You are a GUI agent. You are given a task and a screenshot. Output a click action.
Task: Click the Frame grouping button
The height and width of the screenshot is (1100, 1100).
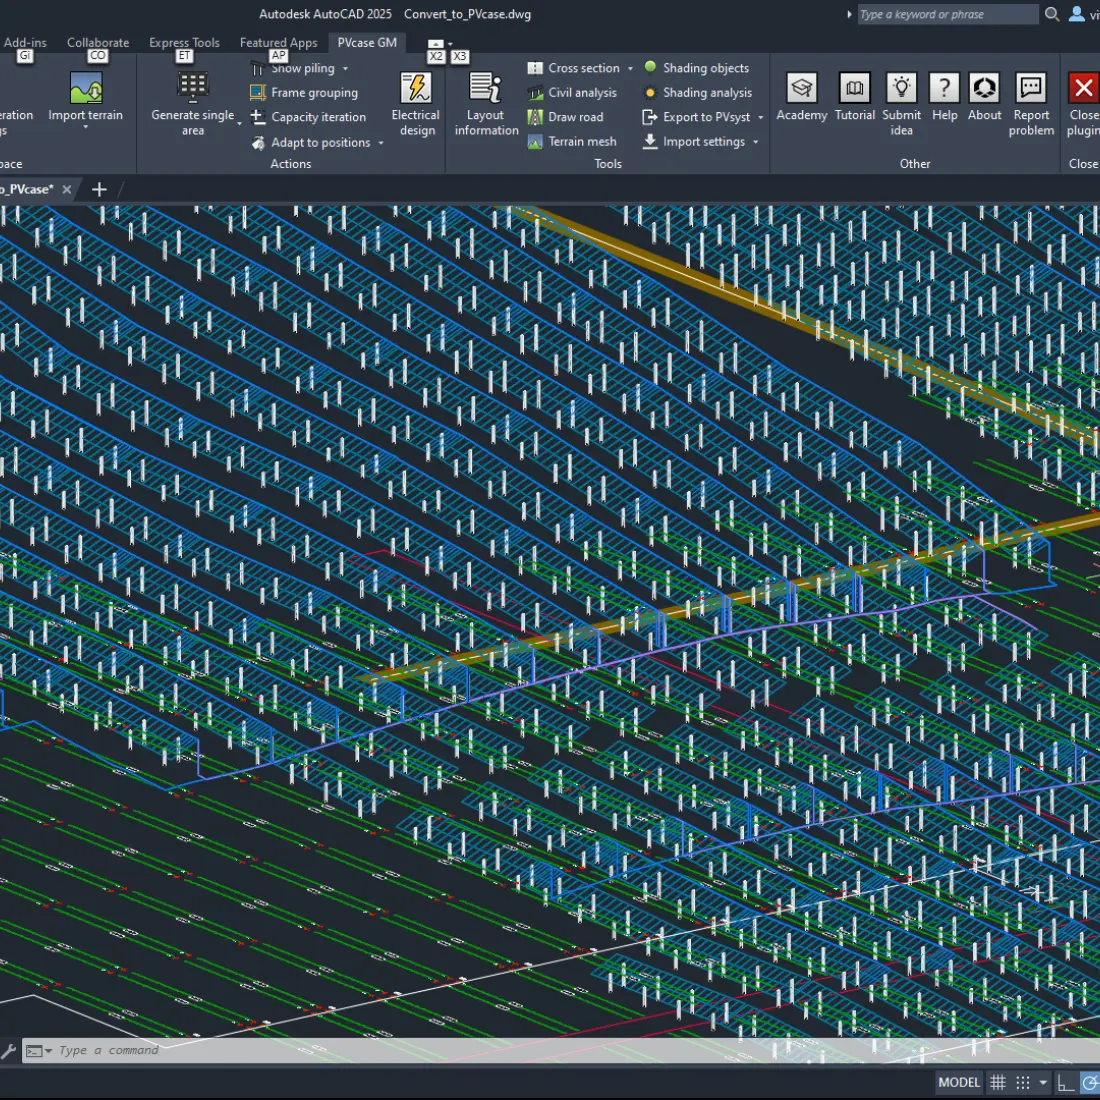(x=314, y=93)
